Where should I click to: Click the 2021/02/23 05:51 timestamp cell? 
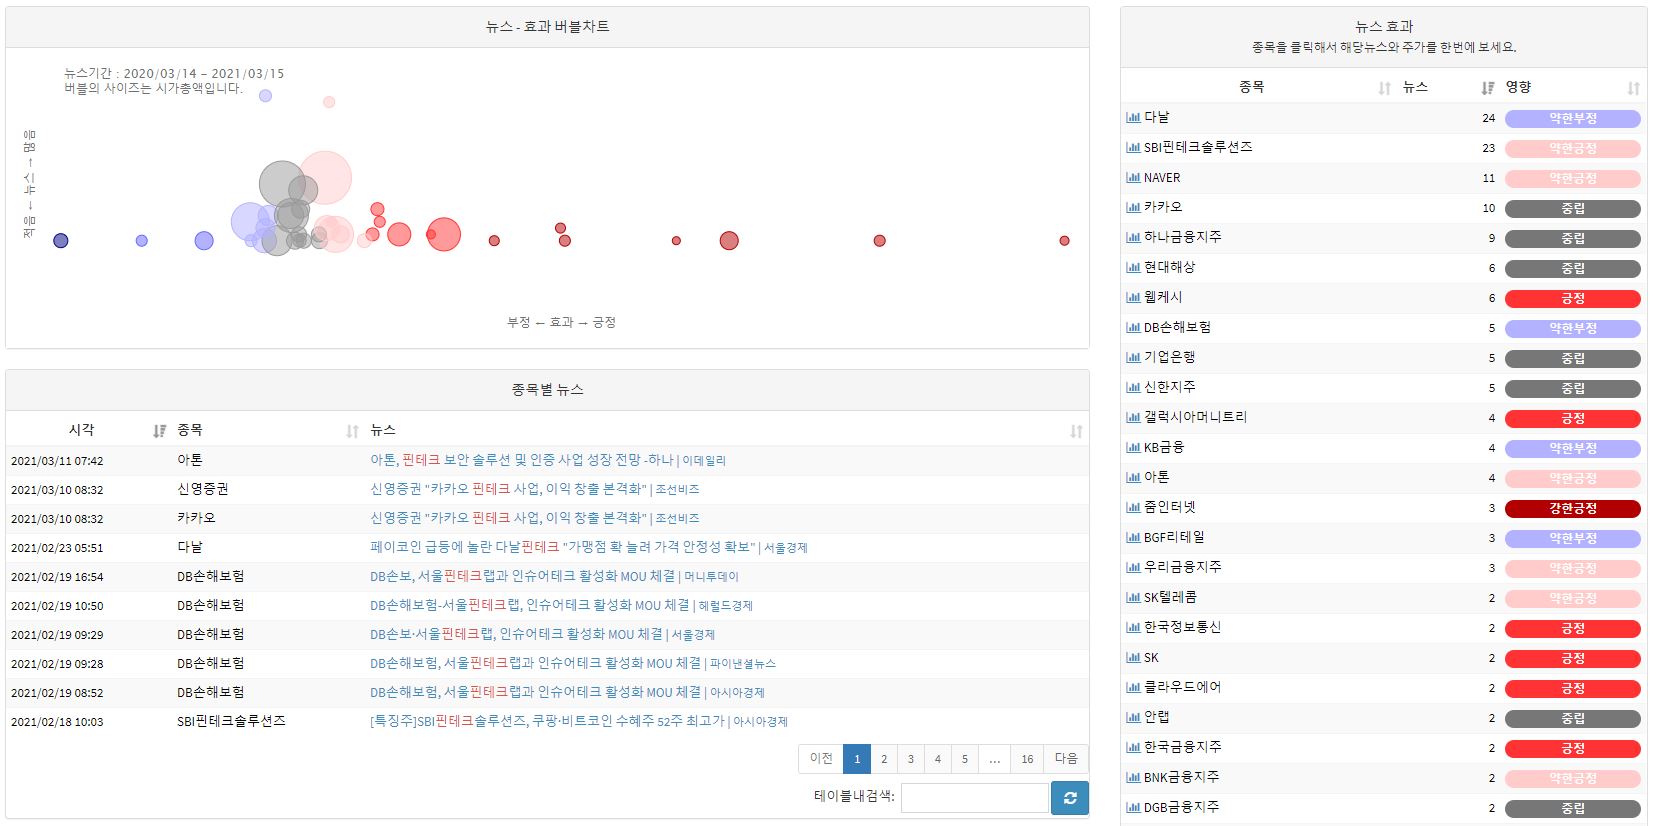(x=57, y=548)
